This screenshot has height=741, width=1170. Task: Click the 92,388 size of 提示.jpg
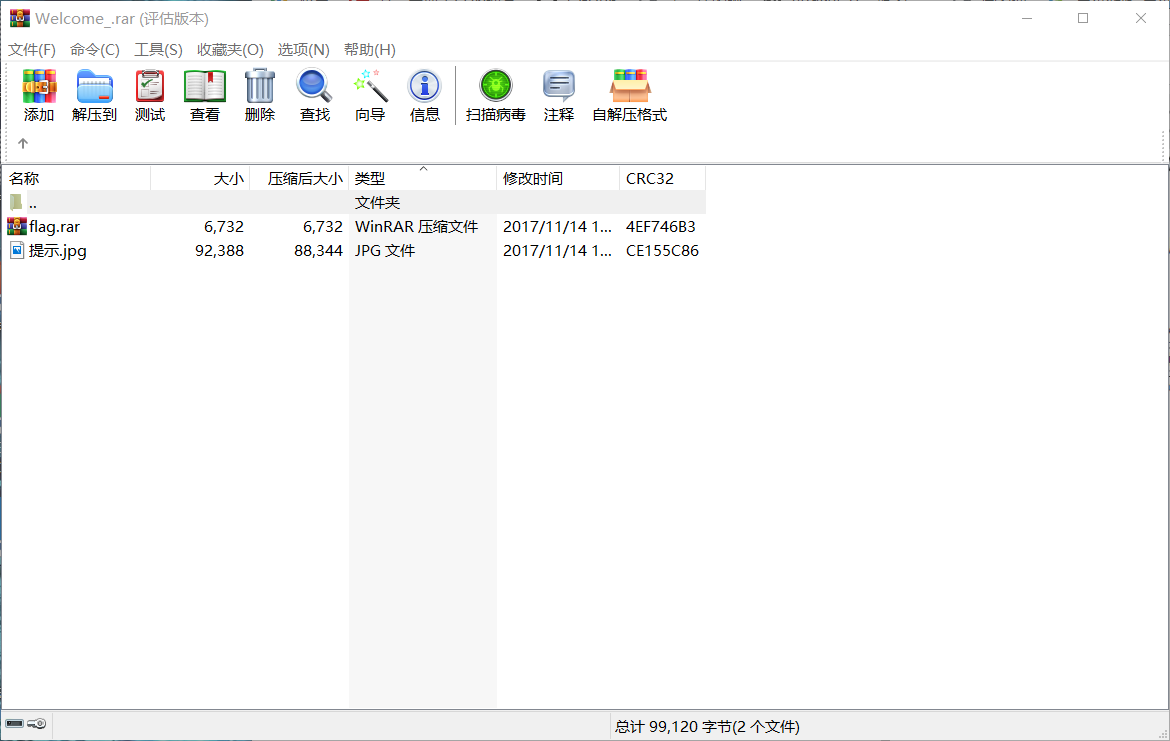219,250
